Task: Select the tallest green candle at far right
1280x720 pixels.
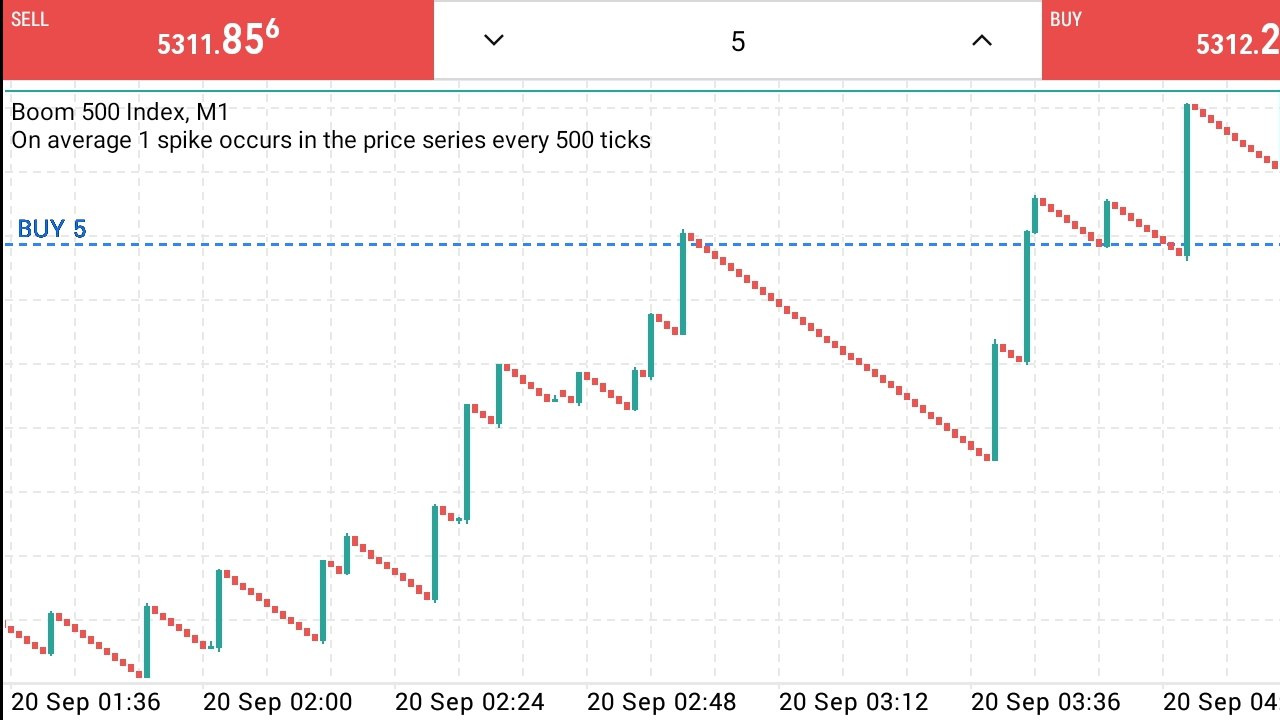Action: pos(1187,181)
